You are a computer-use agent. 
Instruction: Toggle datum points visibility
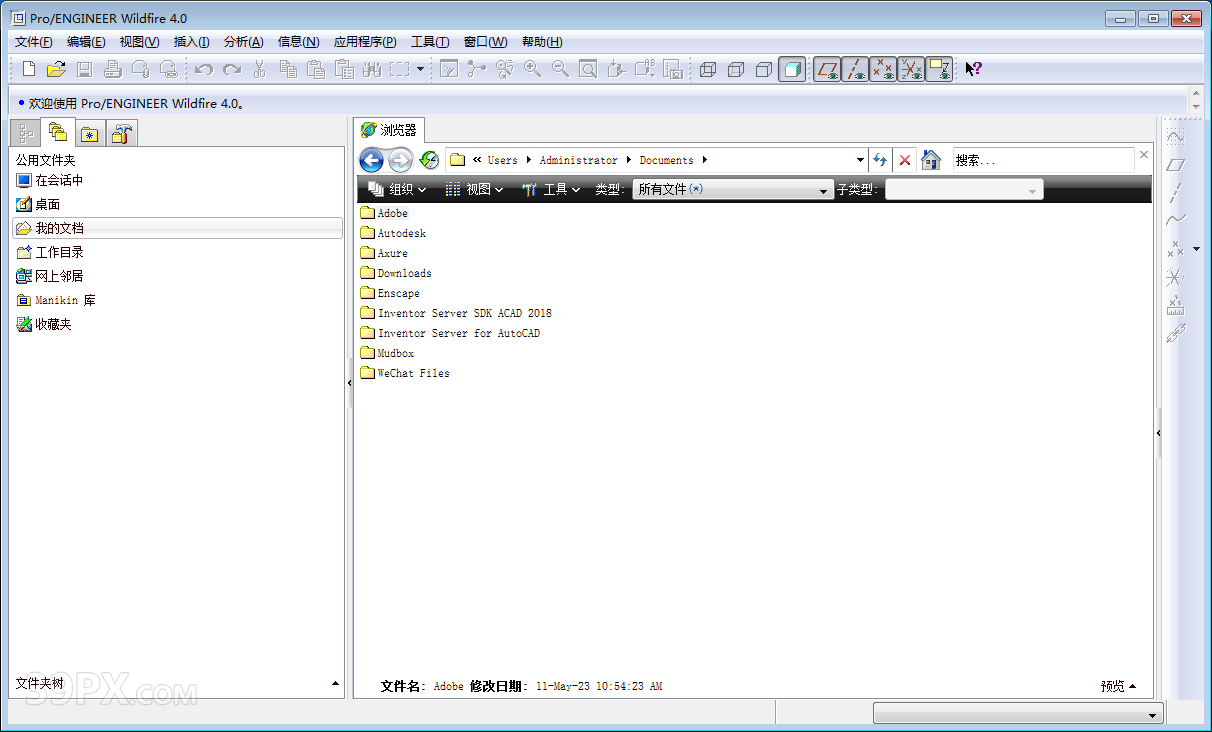(x=883, y=69)
